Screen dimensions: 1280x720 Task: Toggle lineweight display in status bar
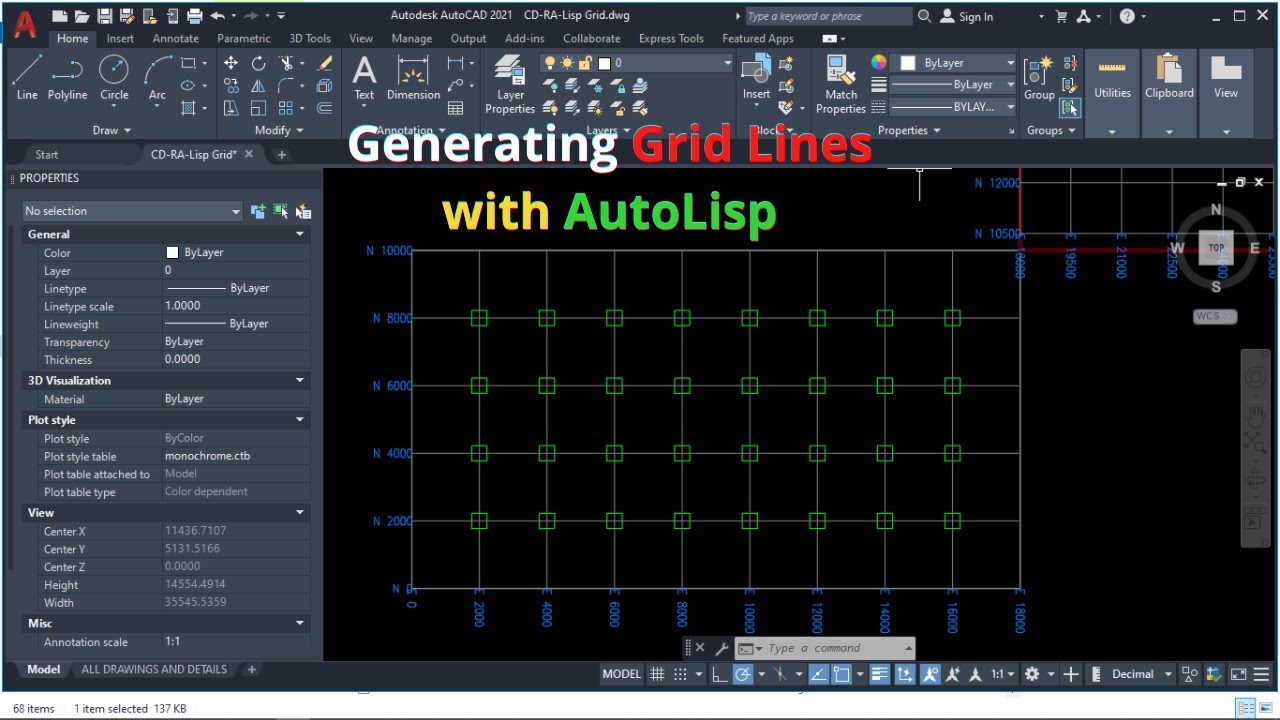[880, 674]
